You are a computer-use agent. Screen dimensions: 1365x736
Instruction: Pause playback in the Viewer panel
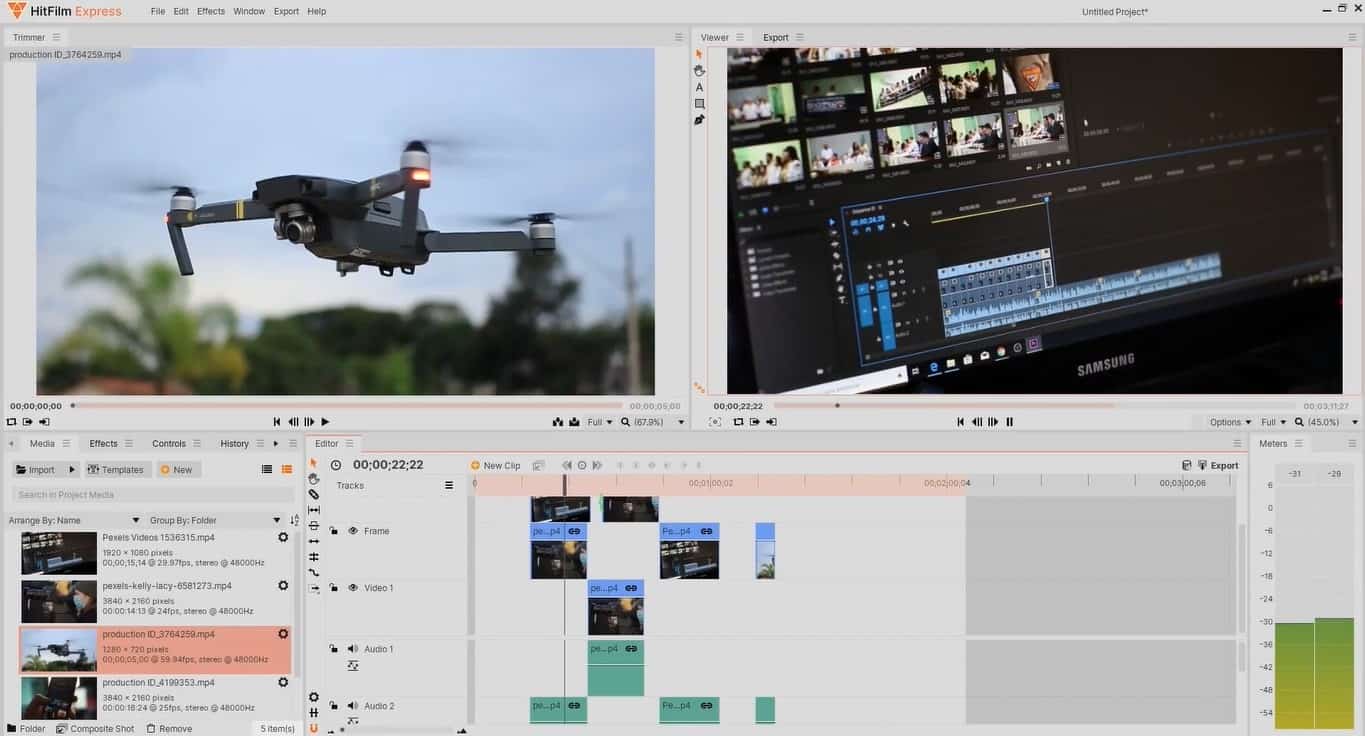(1009, 422)
